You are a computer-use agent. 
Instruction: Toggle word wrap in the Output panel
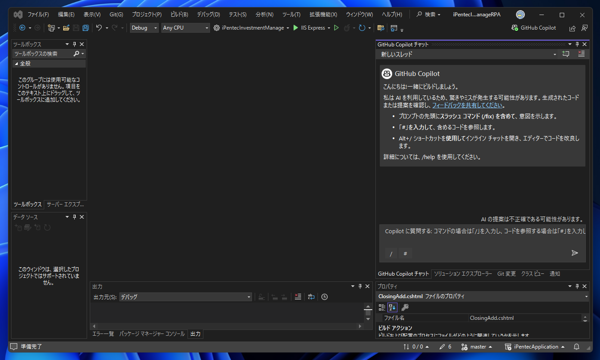point(311,297)
